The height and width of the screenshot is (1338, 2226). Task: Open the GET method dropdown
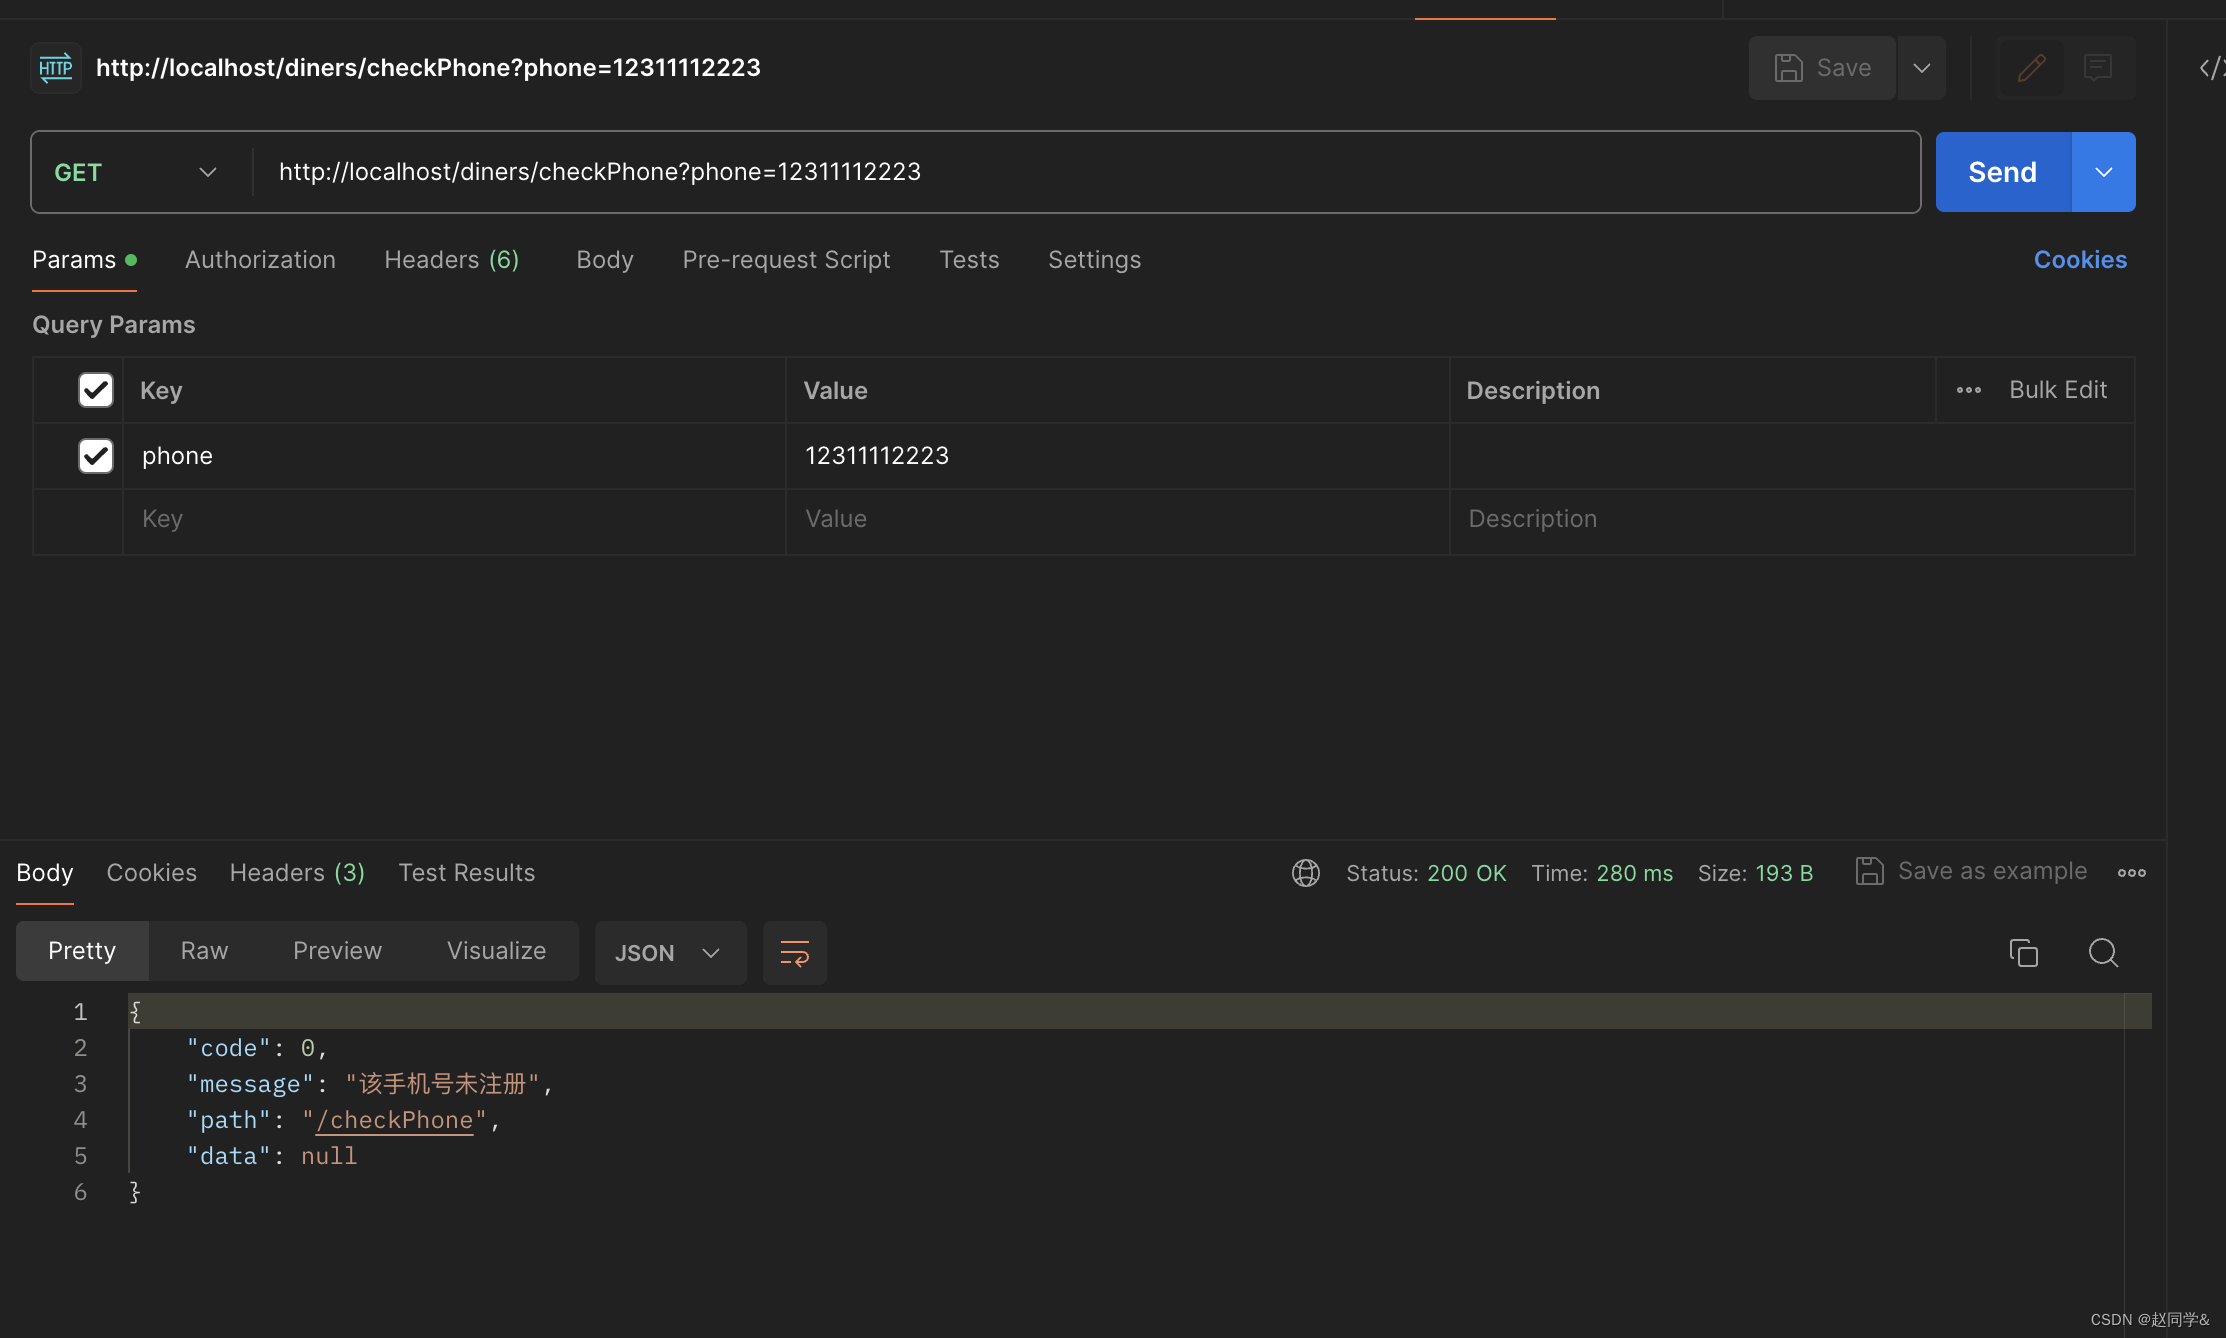coord(137,172)
